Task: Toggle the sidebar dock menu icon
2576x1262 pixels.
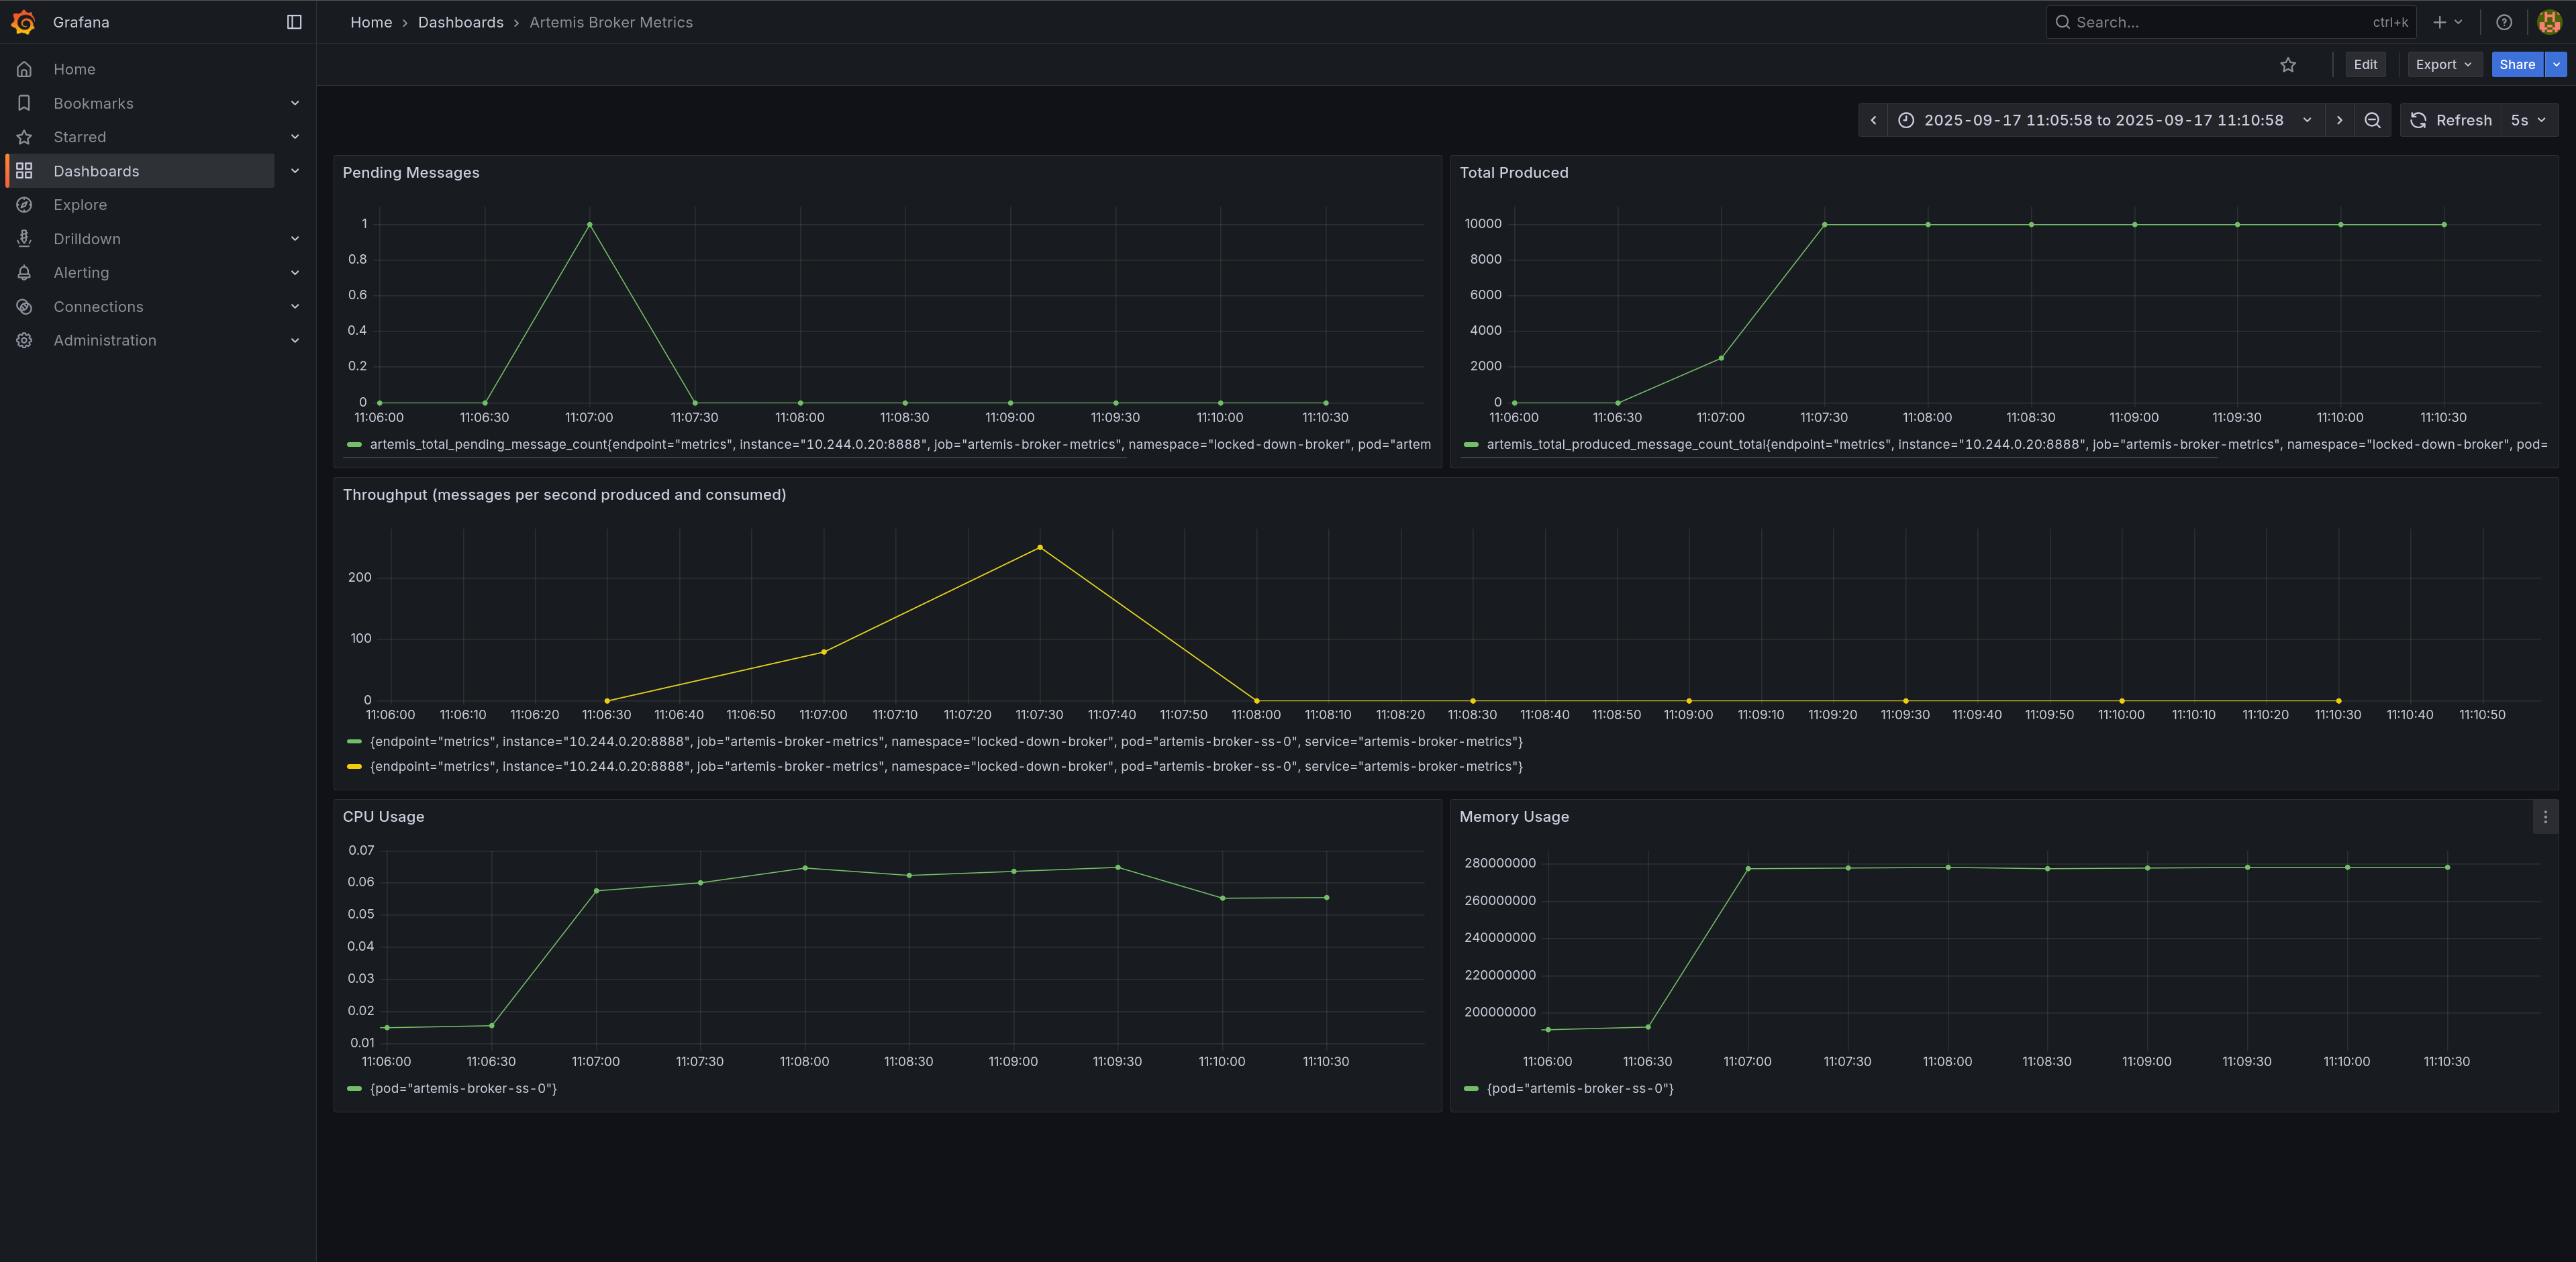Action: (294, 22)
